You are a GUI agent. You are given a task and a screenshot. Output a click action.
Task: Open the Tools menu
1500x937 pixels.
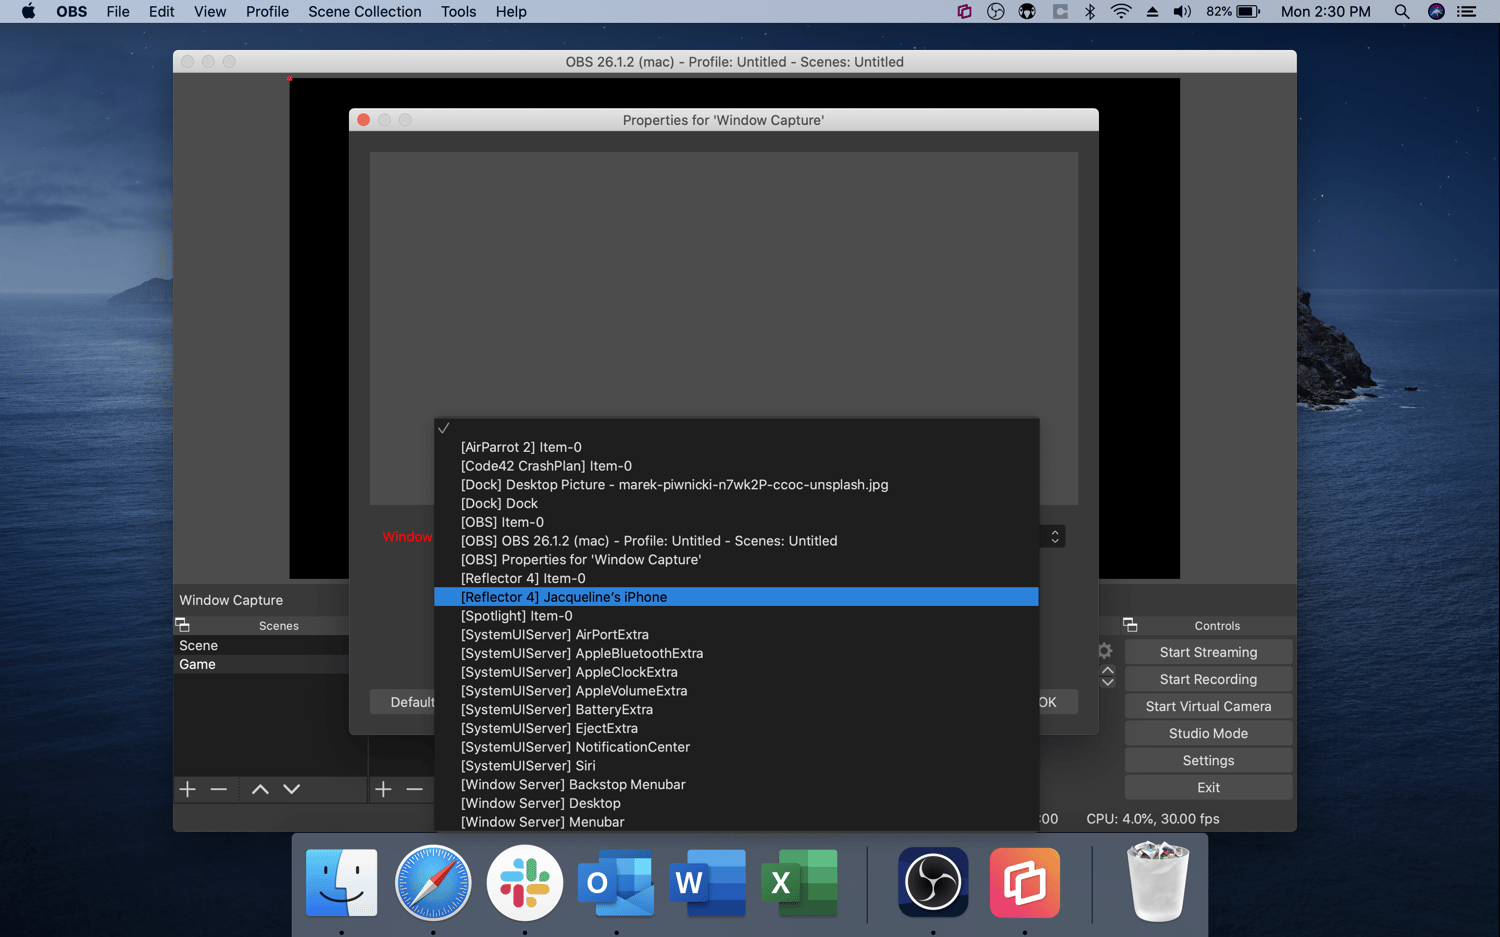(x=458, y=11)
